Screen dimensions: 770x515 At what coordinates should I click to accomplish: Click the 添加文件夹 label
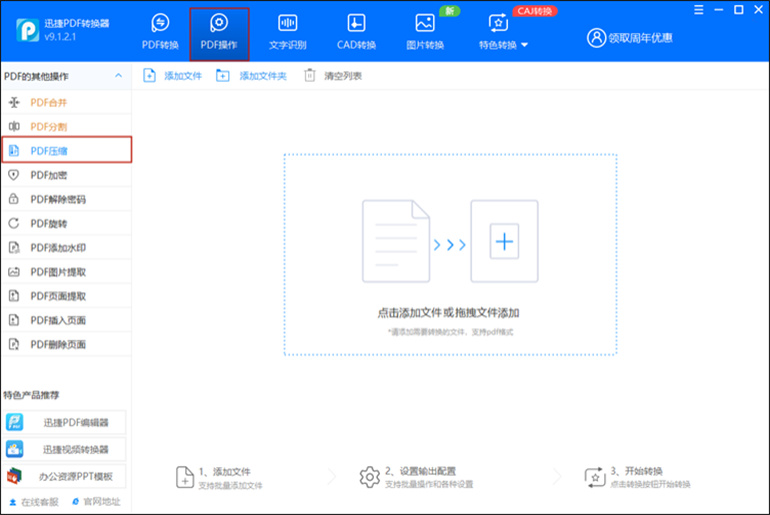point(263,76)
